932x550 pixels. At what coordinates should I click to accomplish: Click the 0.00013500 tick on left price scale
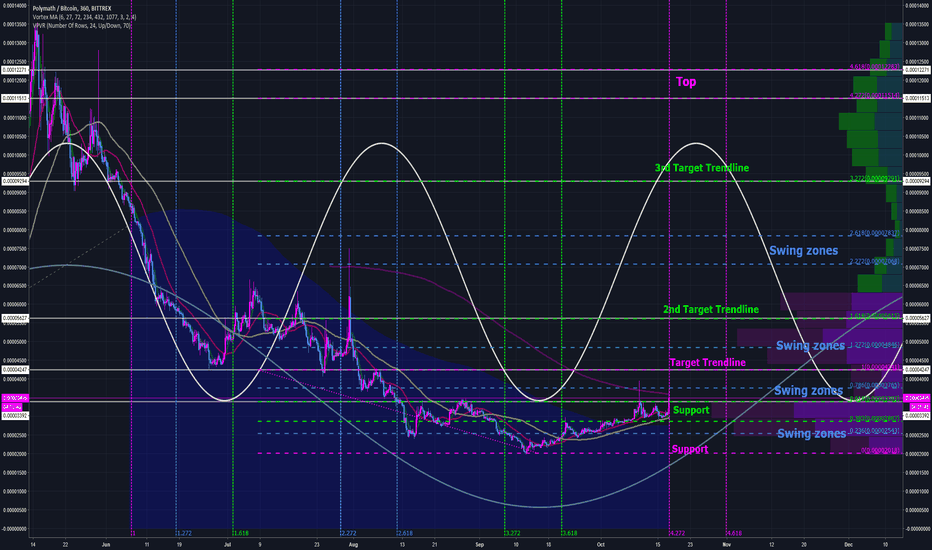(14, 24)
